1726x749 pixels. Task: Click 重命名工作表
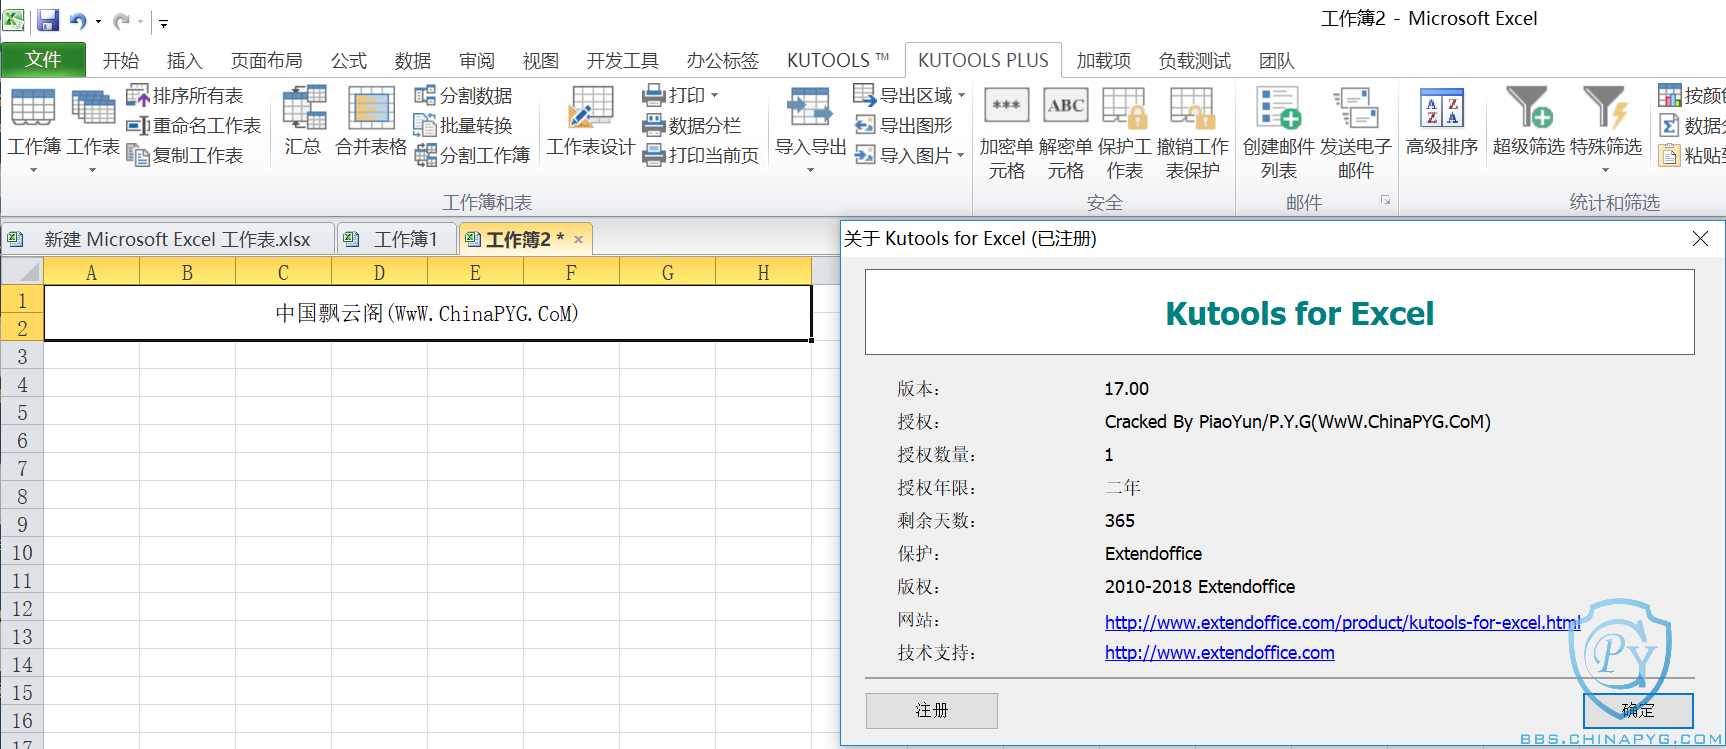coord(194,126)
